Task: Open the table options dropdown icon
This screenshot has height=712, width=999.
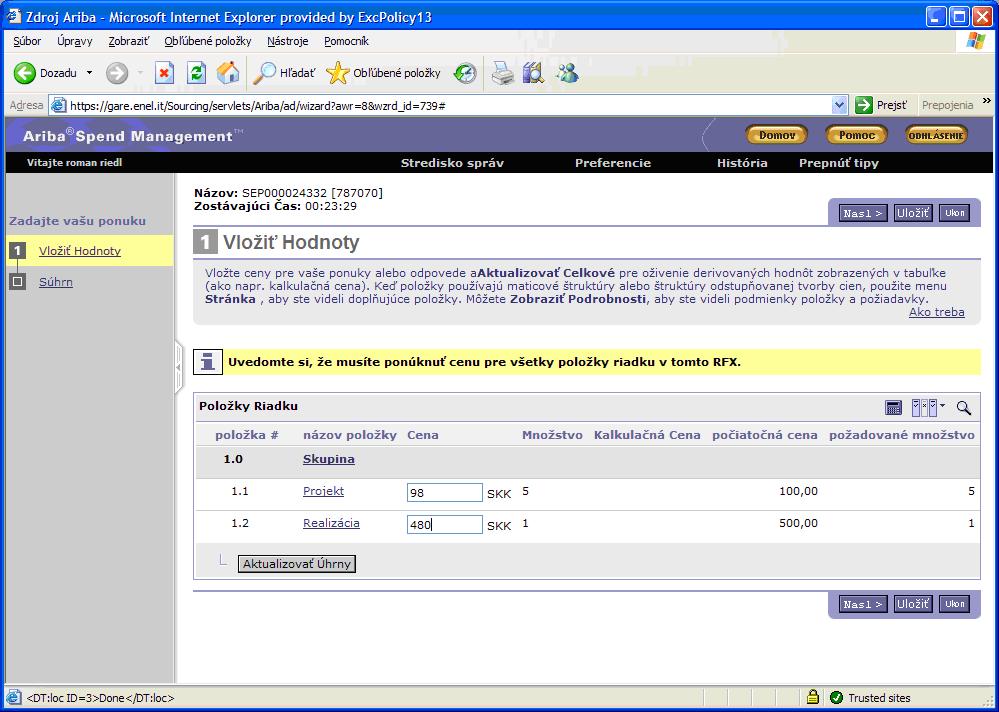Action: pyautogui.click(x=927, y=407)
